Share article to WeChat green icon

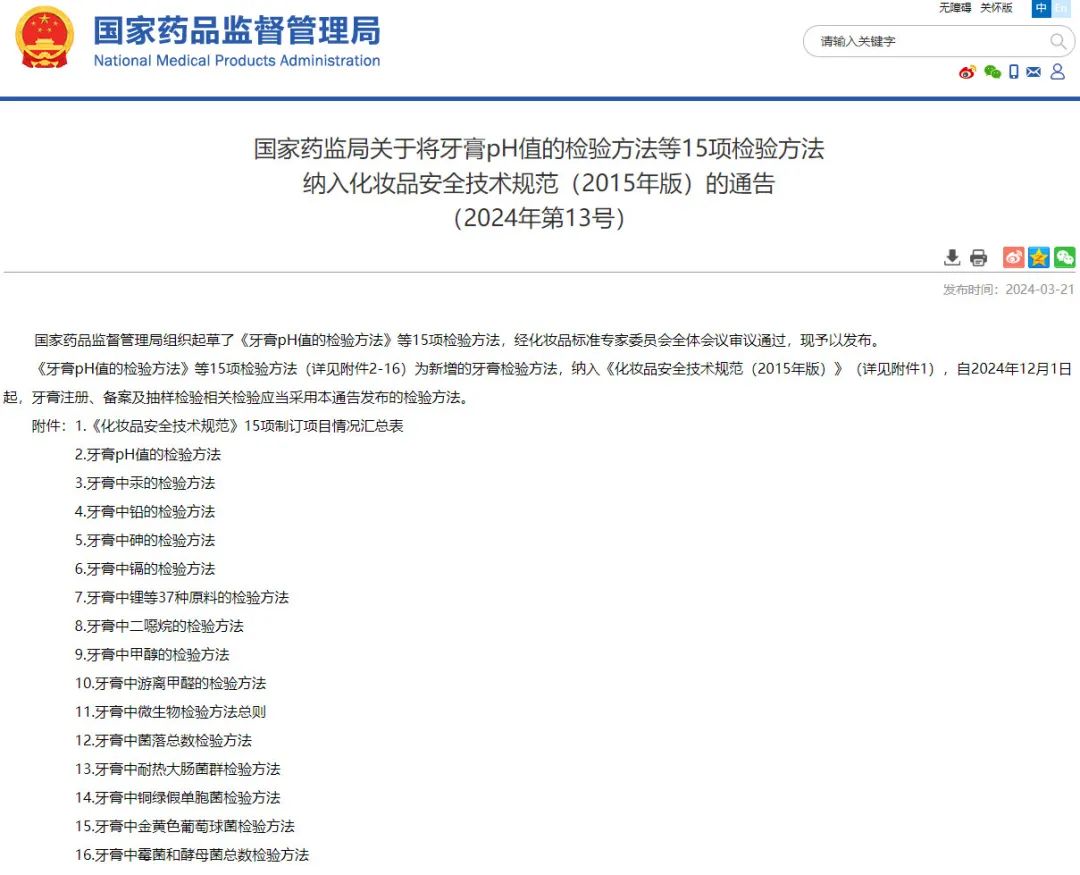click(1064, 257)
